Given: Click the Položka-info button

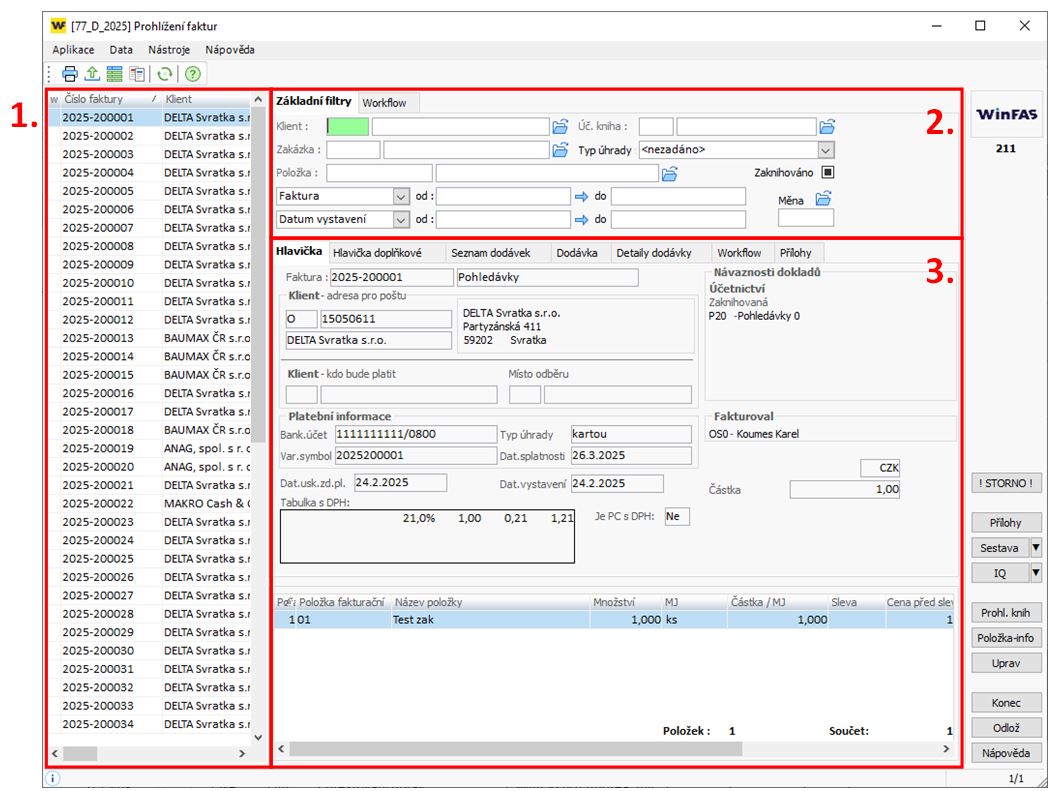Looking at the screenshot, I should [1006, 637].
